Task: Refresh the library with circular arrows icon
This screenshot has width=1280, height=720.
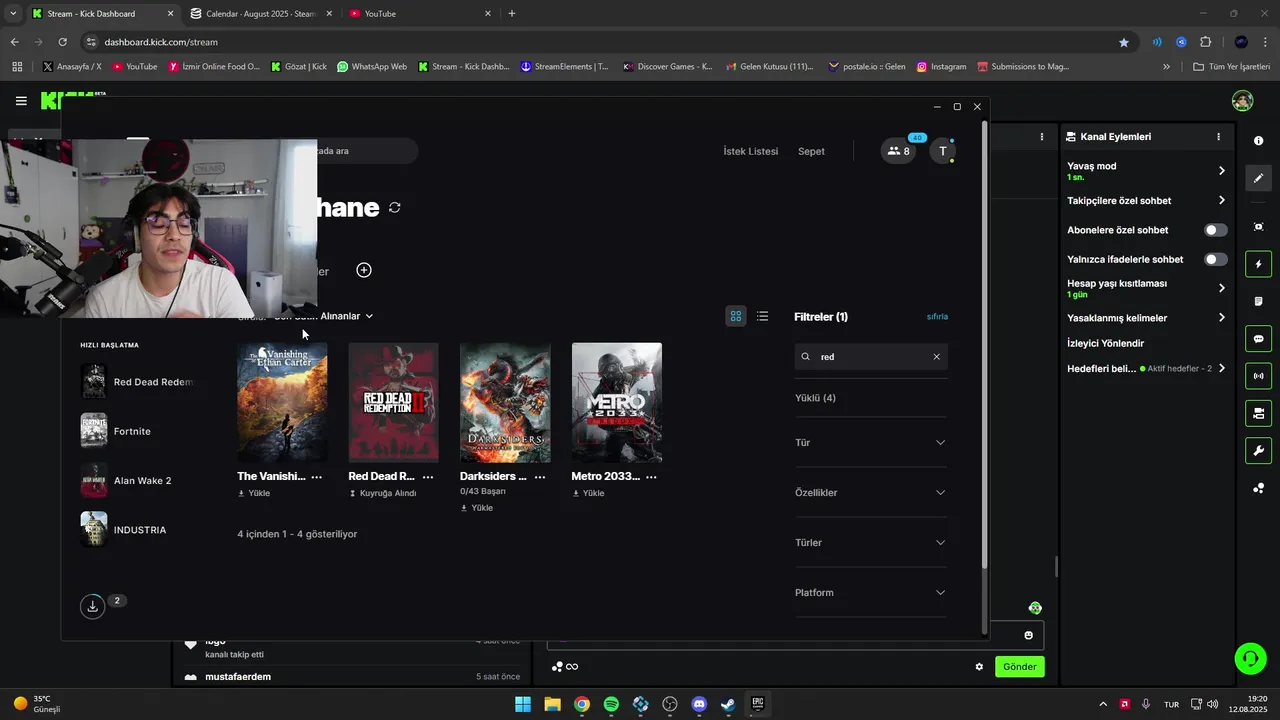Action: [x=395, y=207]
